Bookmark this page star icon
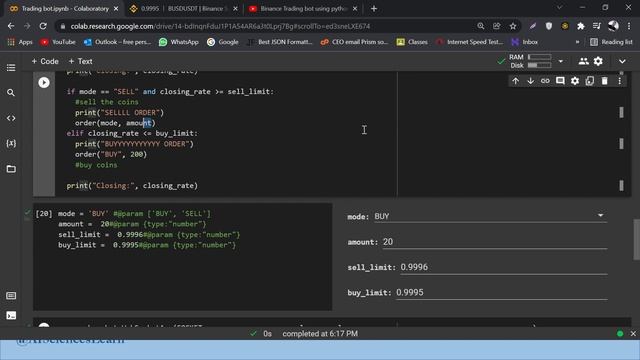 (513, 26)
